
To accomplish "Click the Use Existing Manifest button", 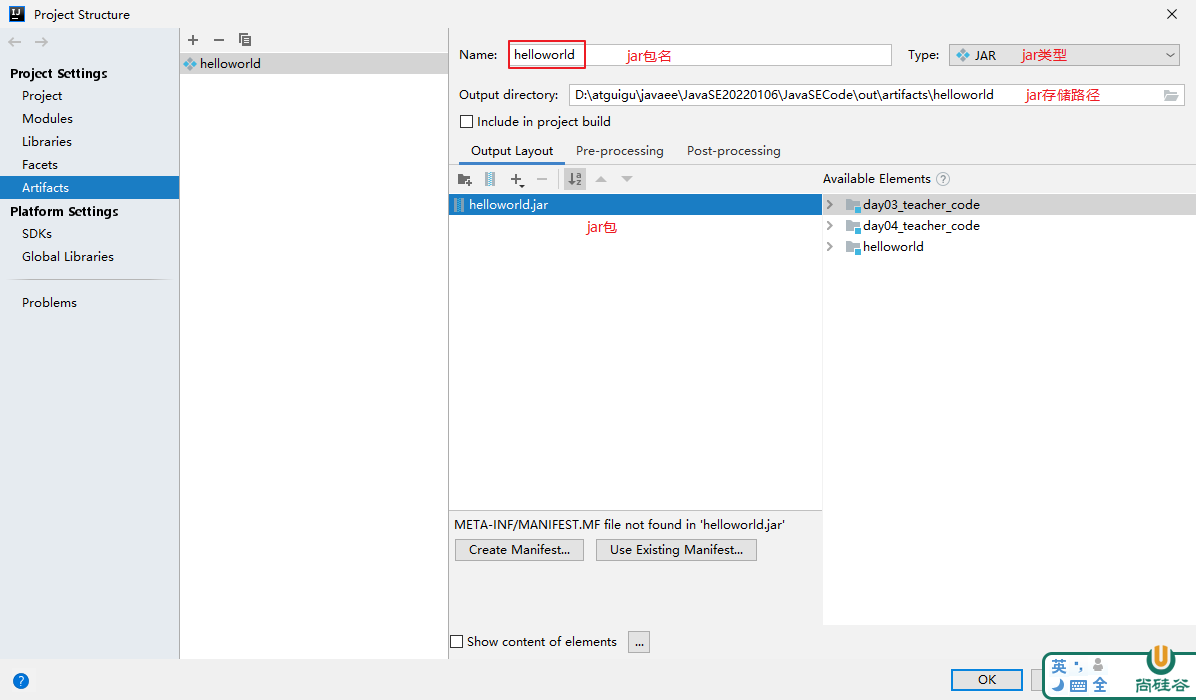I will [676, 550].
